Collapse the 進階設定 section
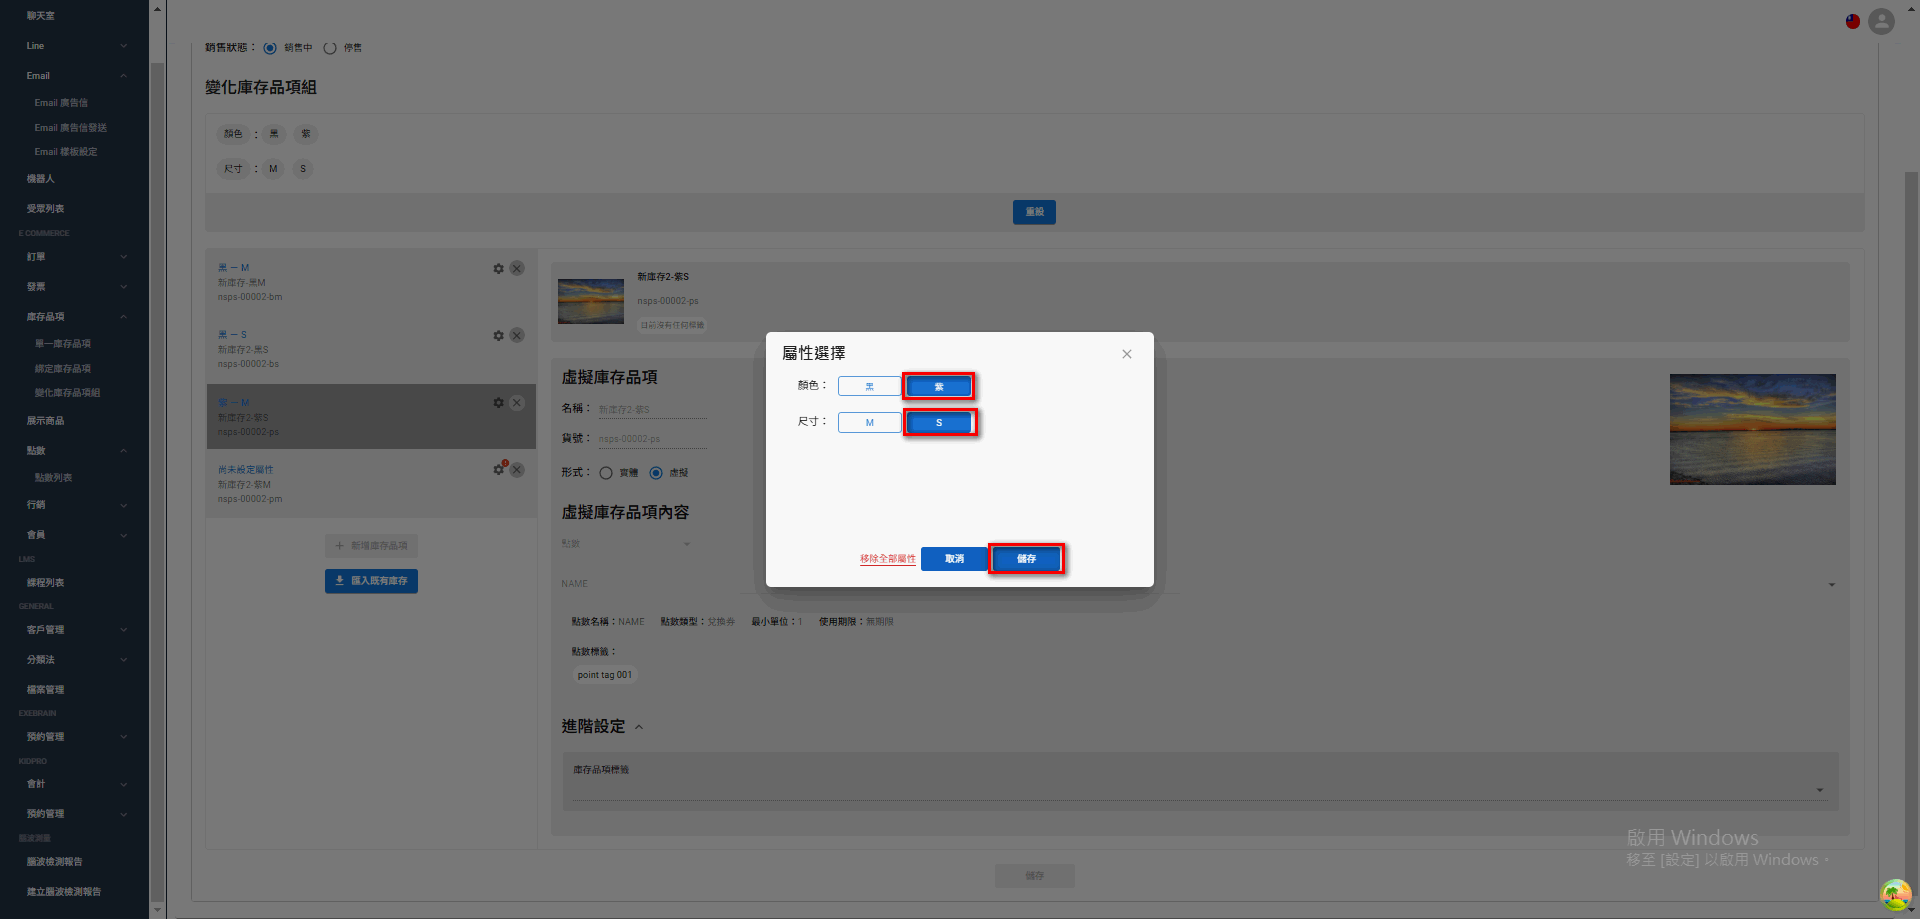Screen dimensions: 1920x919 [639, 728]
